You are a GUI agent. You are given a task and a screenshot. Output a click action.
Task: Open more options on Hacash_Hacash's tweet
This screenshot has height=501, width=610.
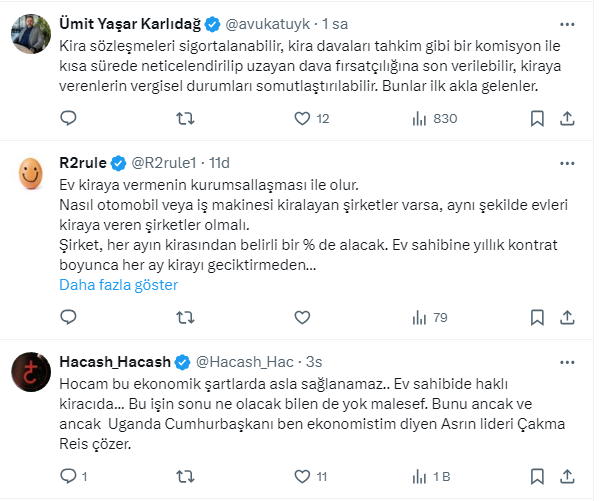(566, 360)
